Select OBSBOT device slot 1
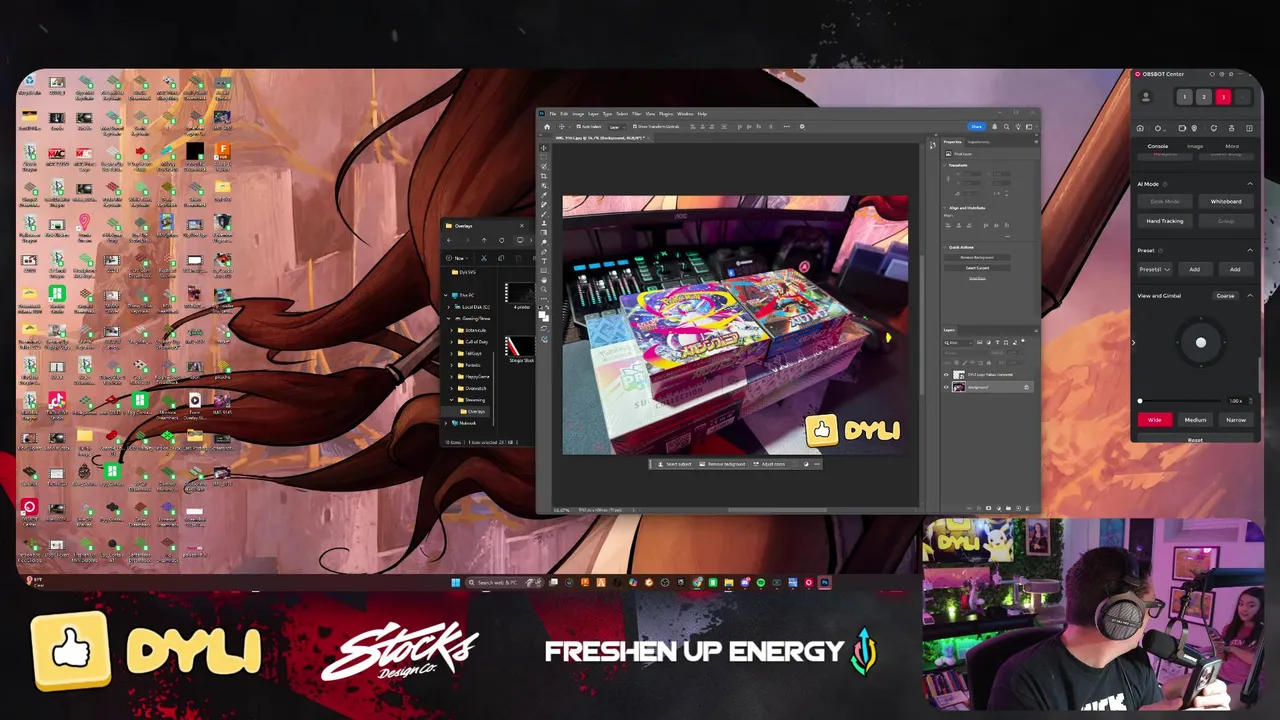The height and width of the screenshot is (720, 1280). [1184, 97]
